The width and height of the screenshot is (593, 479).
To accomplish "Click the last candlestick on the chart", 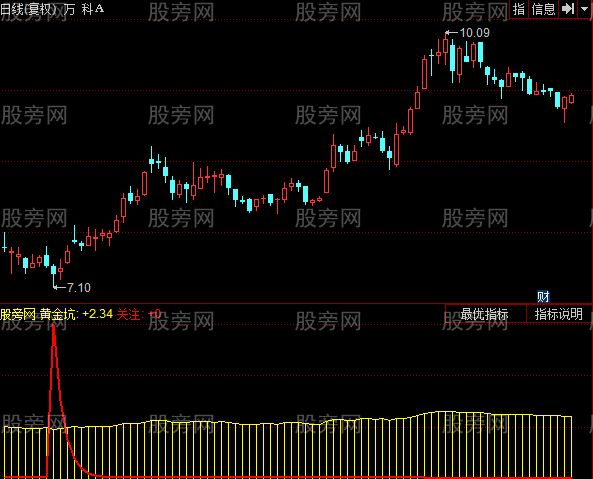I will point(571,98).
